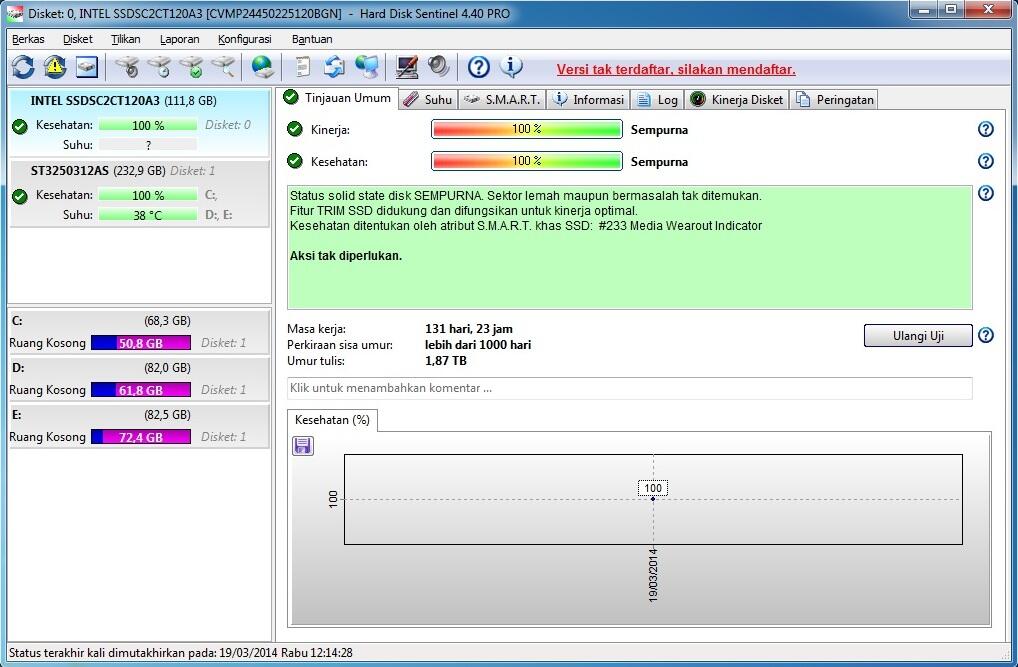Image resolution: width=1018 pixels, height=667 pixels.
Task: Click the 'lebih dari 1000 hari' value
Action: (478, 345)
